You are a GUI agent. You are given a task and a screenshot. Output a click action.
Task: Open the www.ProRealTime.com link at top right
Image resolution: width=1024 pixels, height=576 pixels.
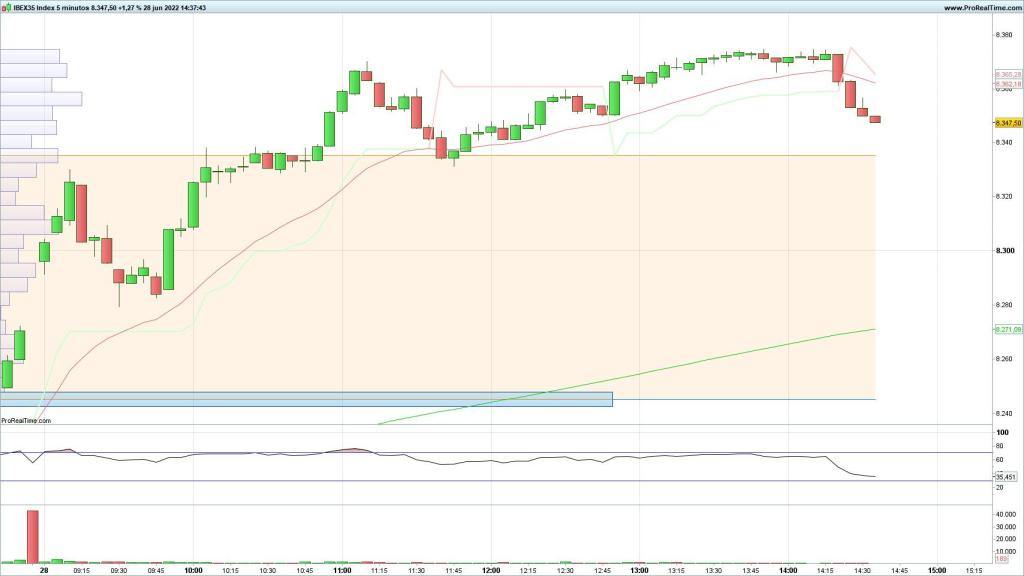980,7
